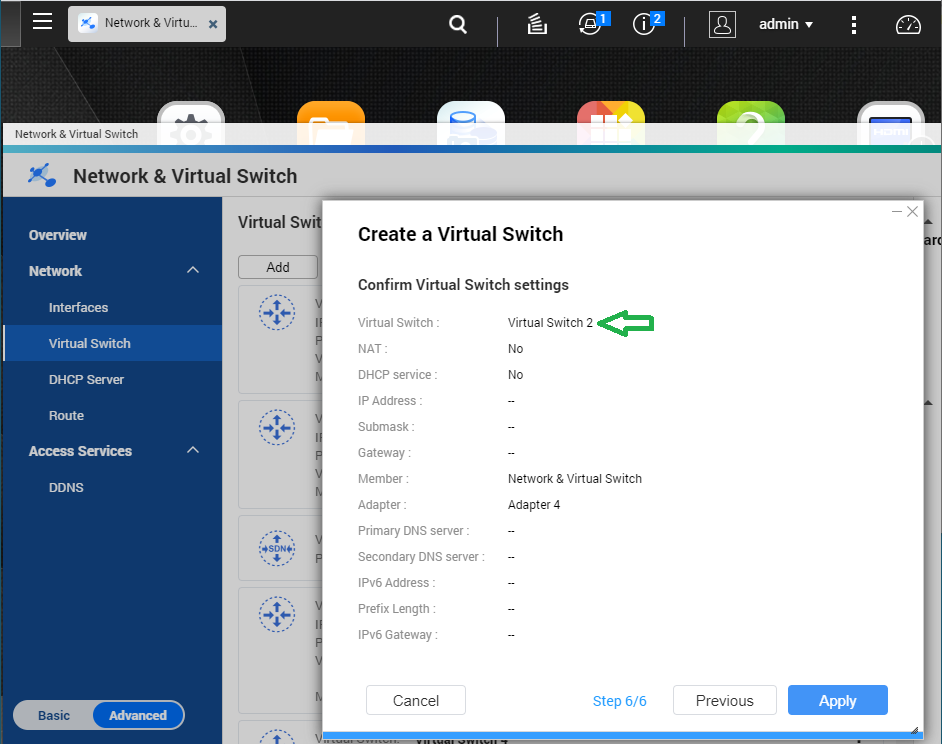942x744 pixels.
Task: Click the Virtual Switch 2 value
Action: (x=550, y=323)
